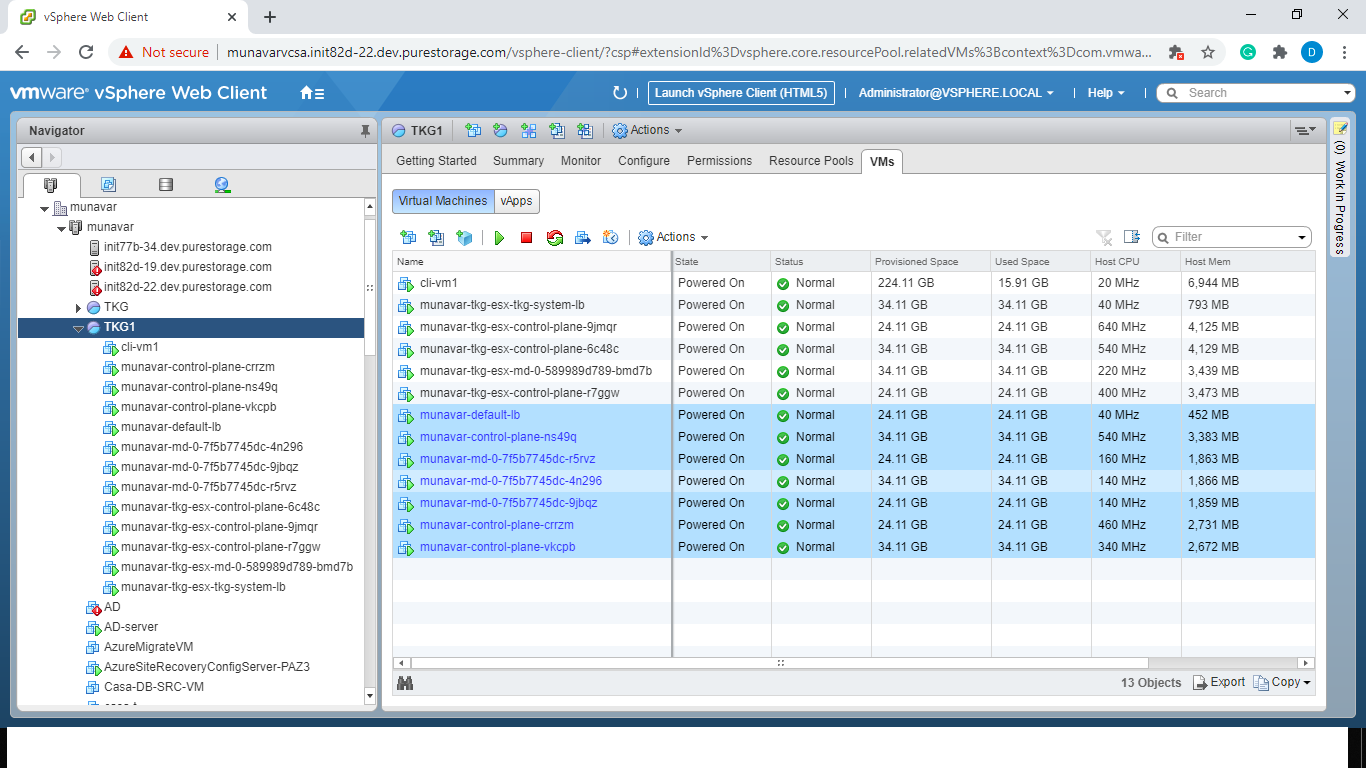Click the restart guest OS icon

coord(555,238)
